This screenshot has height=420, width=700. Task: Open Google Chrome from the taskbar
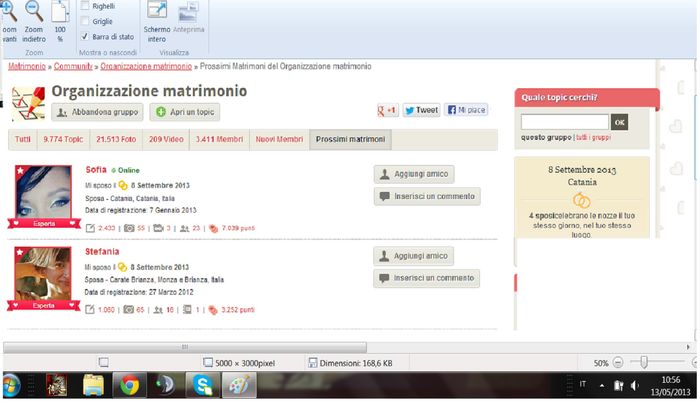129,384
